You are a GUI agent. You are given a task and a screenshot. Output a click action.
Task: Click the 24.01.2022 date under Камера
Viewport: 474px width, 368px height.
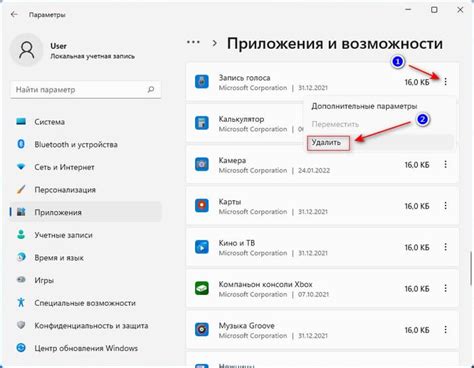[314, 170]
